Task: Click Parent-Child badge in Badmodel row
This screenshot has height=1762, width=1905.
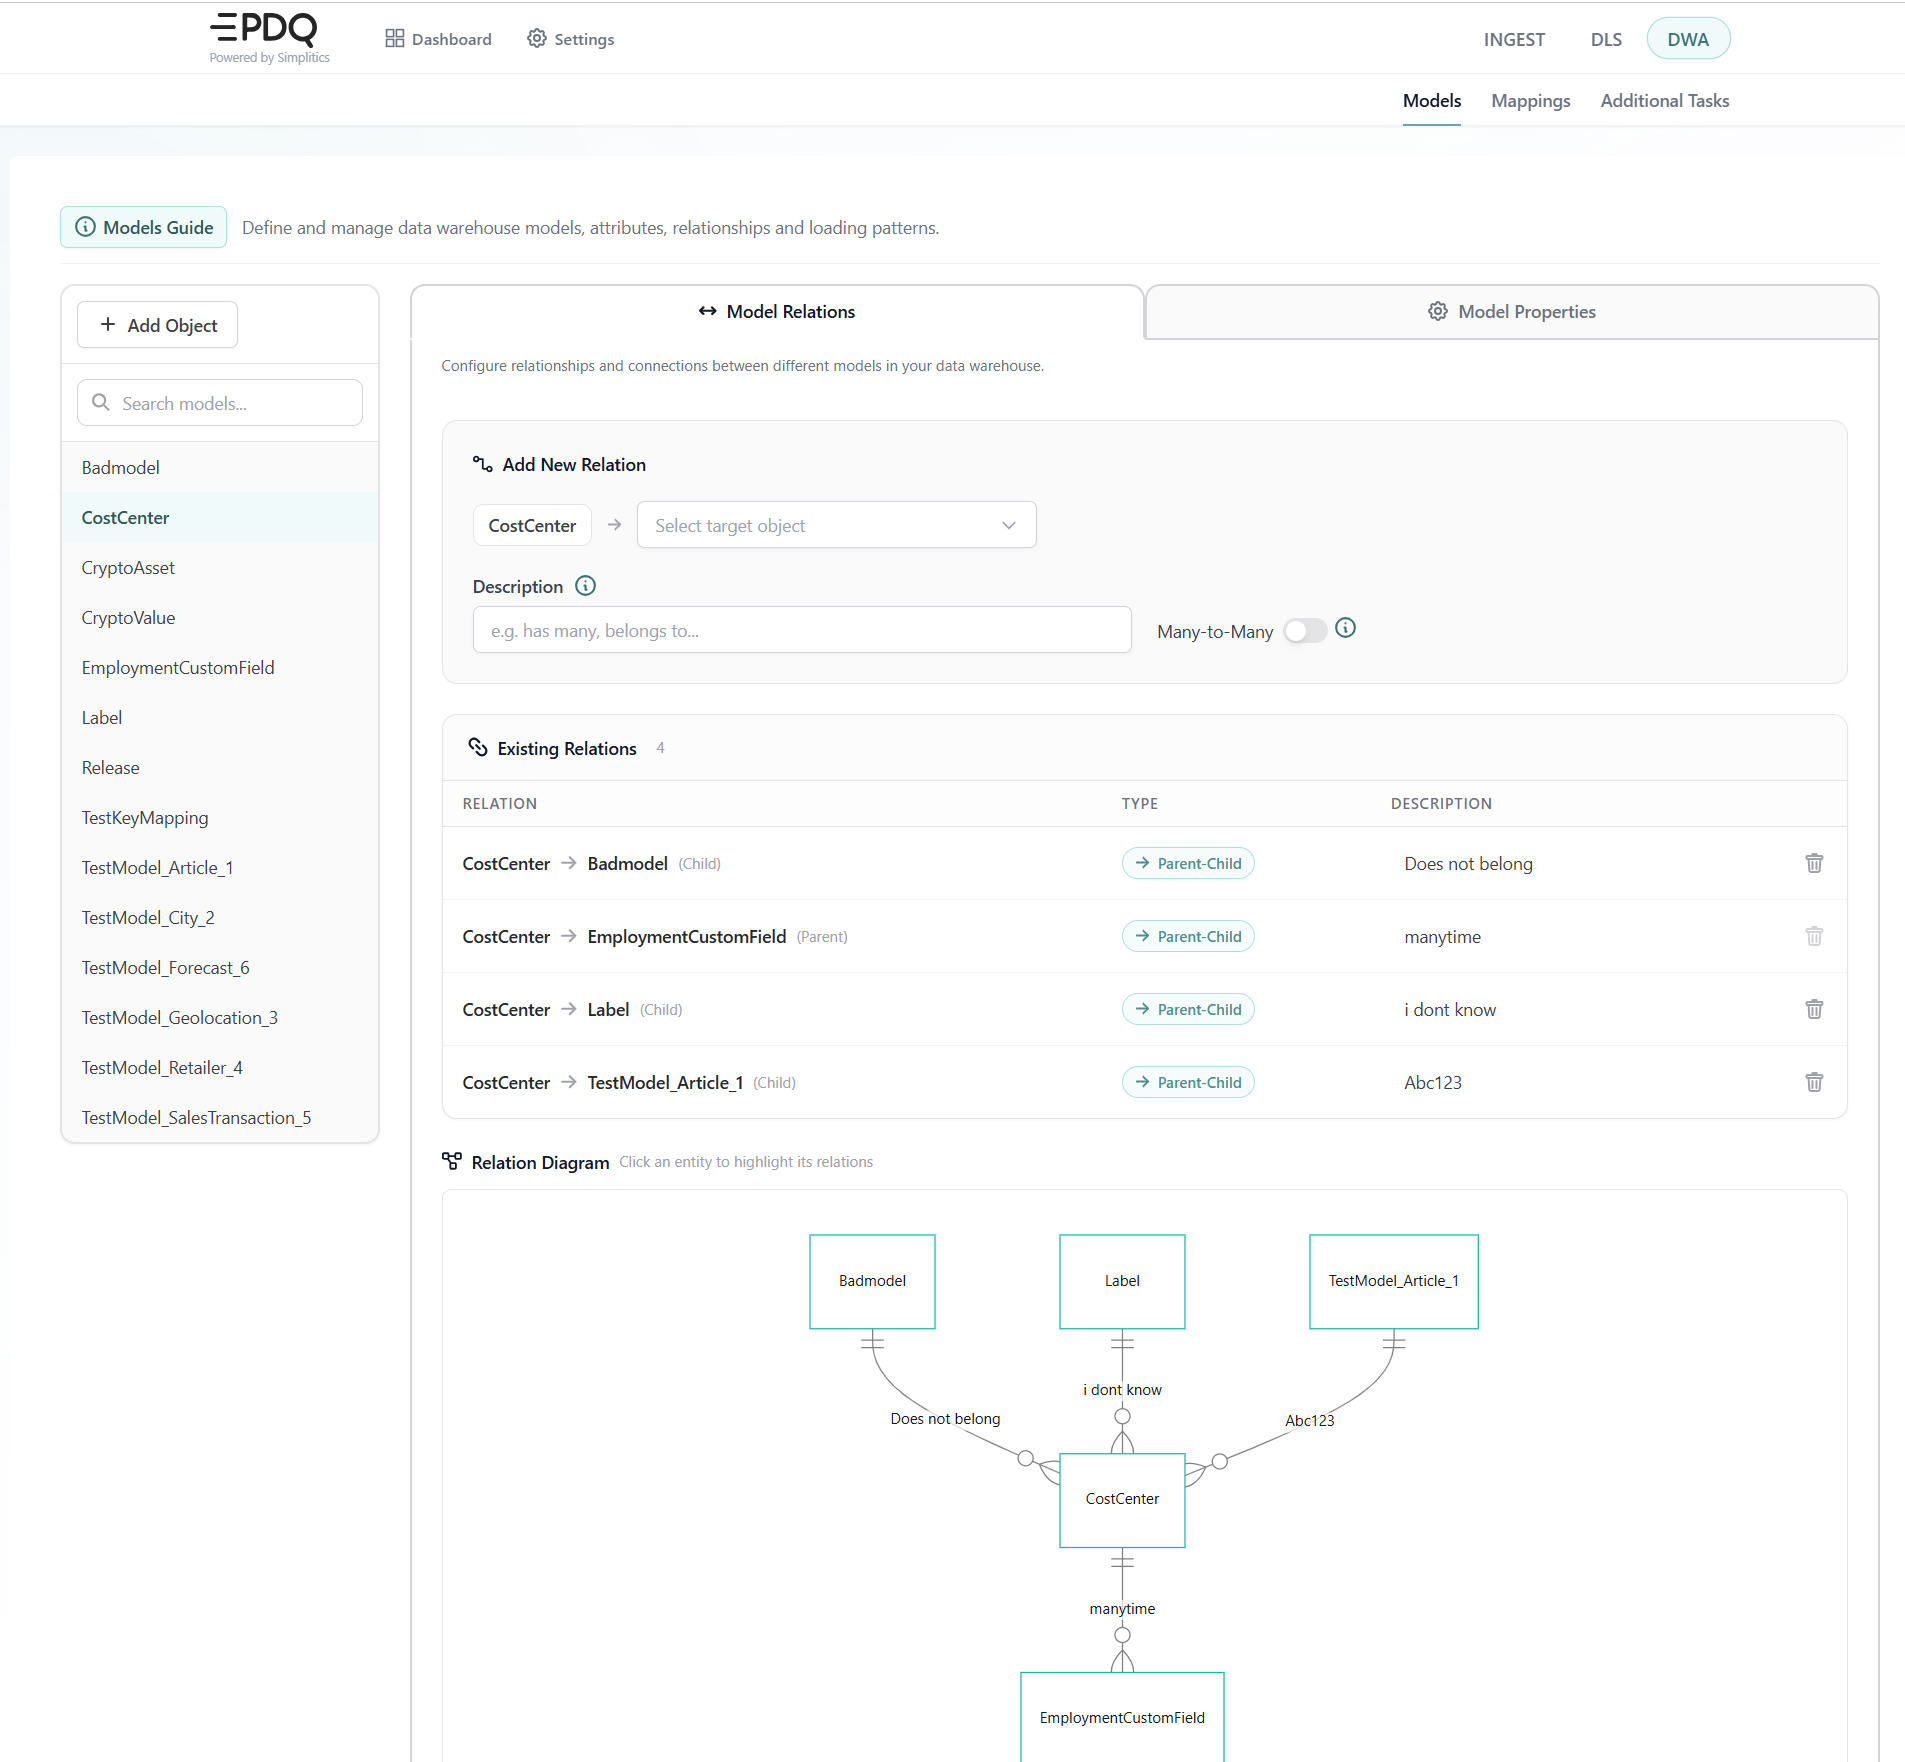Action: click(1188, 863)
